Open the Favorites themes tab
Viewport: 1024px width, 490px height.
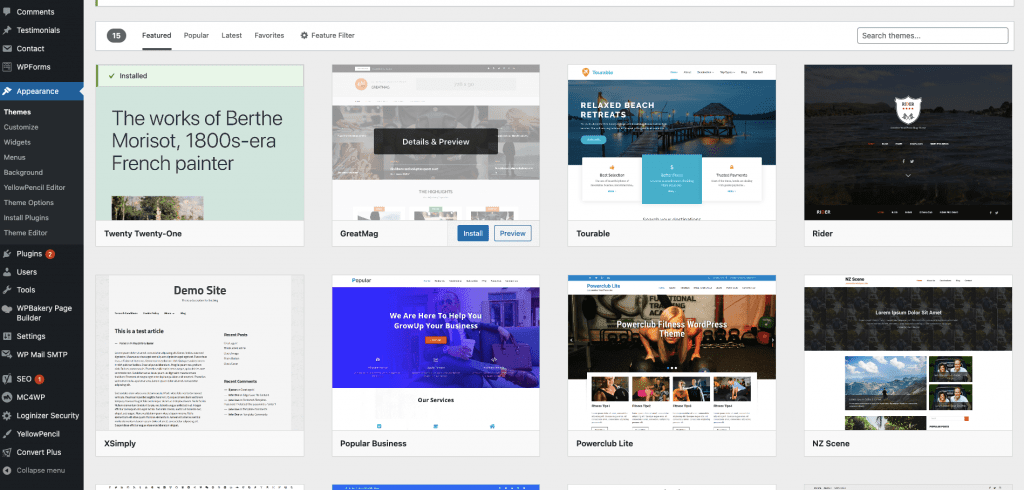(x=269, y=36)
